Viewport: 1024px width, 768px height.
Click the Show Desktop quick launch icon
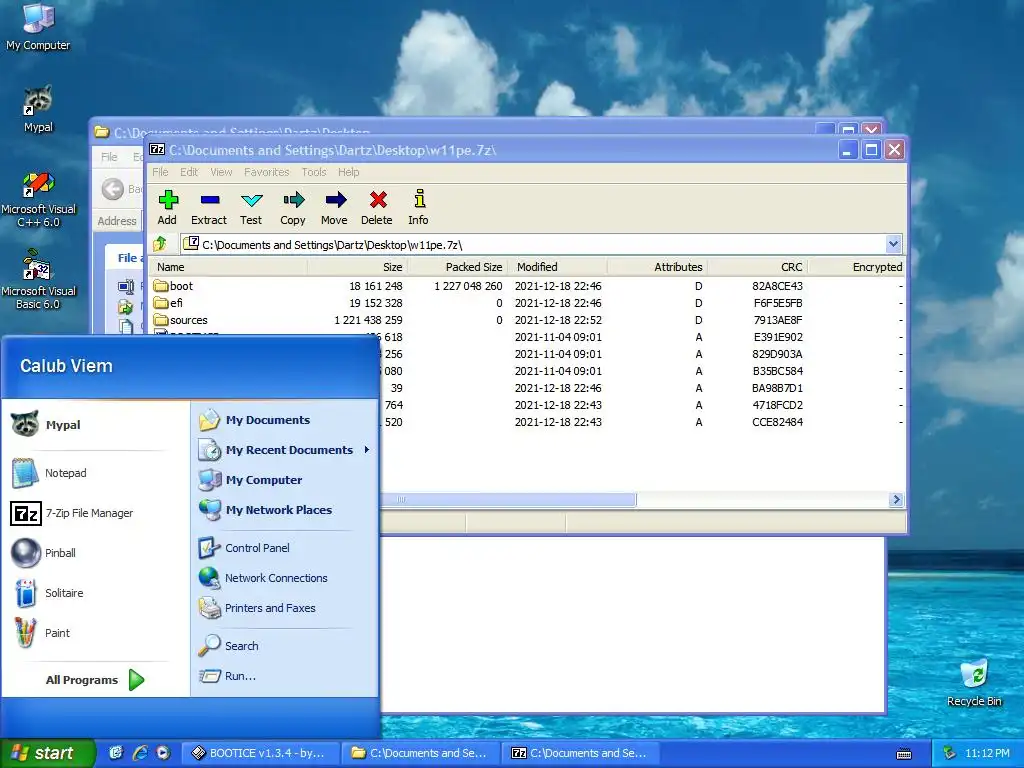(x=116, y=753)
